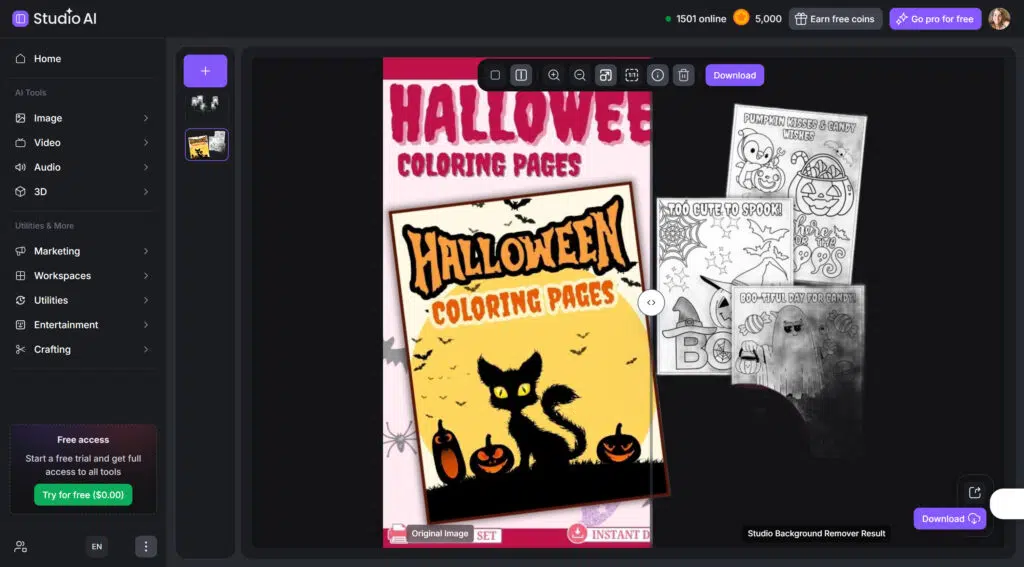Click the 1501 online status text
This screenshot has width=1024, height=567.
pos(701,19)
